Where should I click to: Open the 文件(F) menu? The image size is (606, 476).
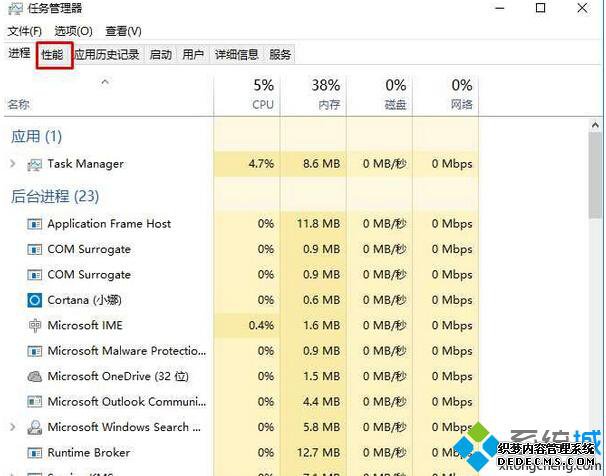click(x=25, y=31)
